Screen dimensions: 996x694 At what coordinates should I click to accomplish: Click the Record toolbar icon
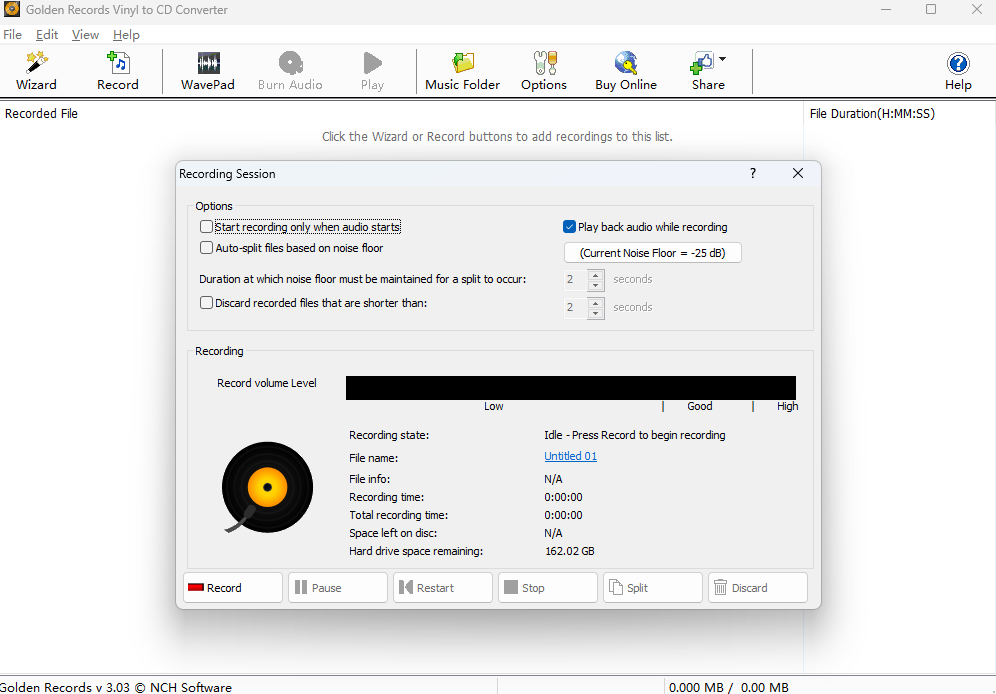[117, 71]
